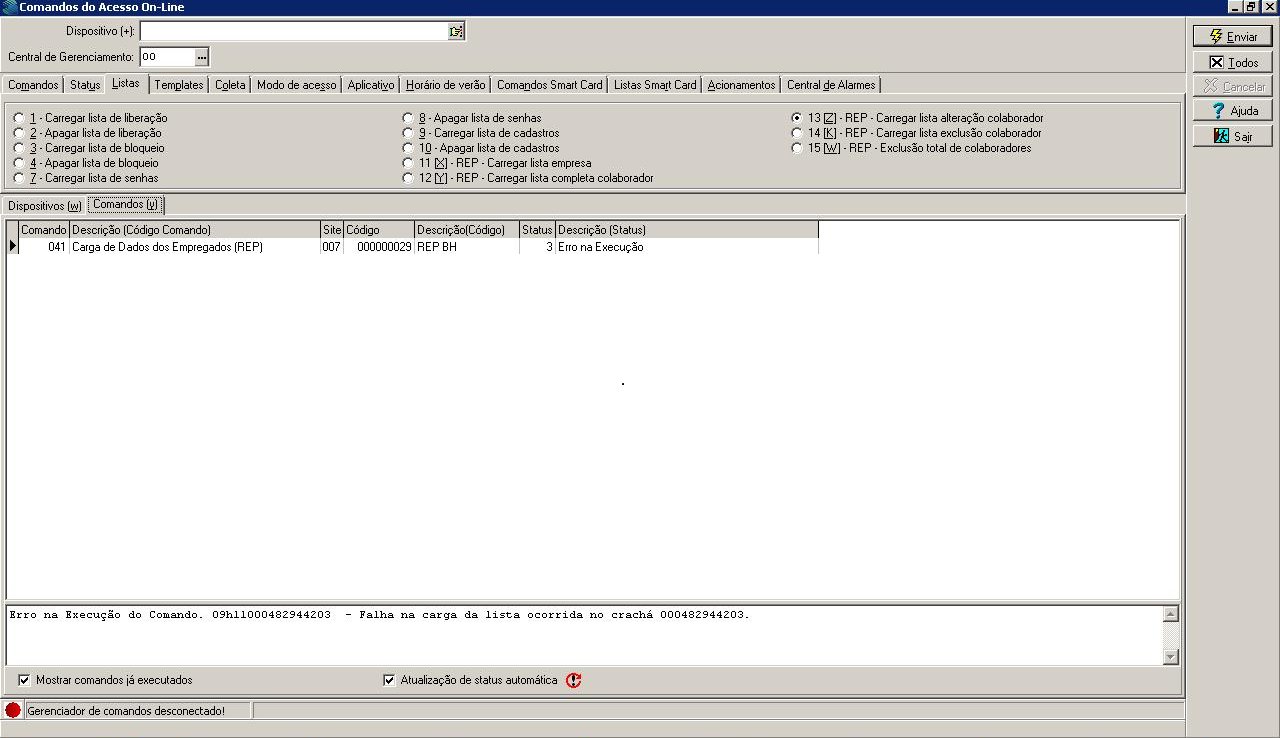Screen dimensions: 1280x738
Task: Switch to the Templates tab
Action: 179,85
